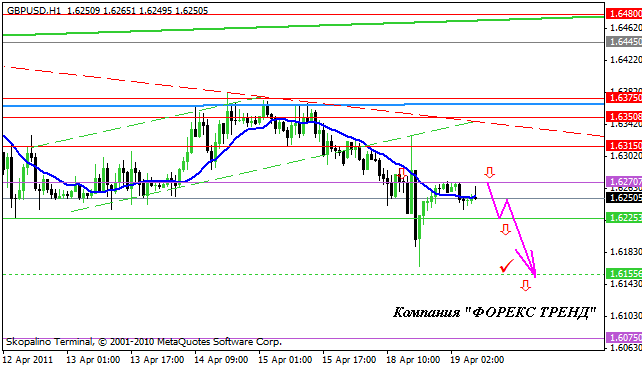Viewport: 642px width, 367px height.
Task: Click the magenta forecast arrow line
Action: [511, 229]
